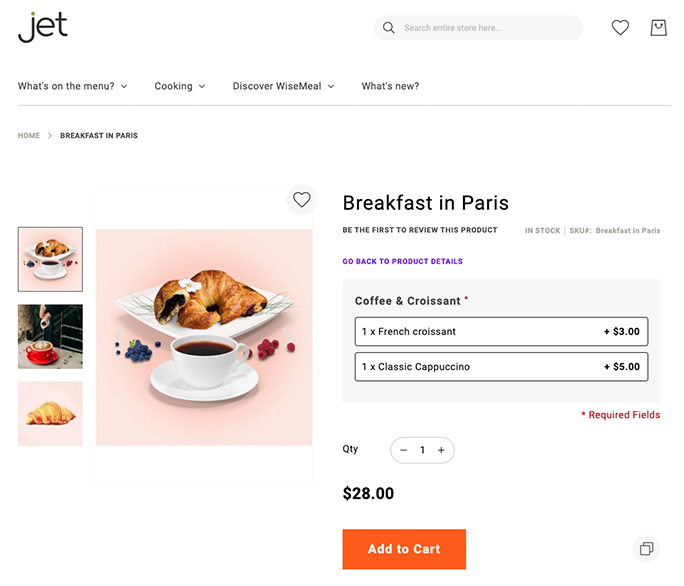Click the Home breadcrumb link
Screen dimensions: 684x586
pyautogui.click(x=29, y=136)
